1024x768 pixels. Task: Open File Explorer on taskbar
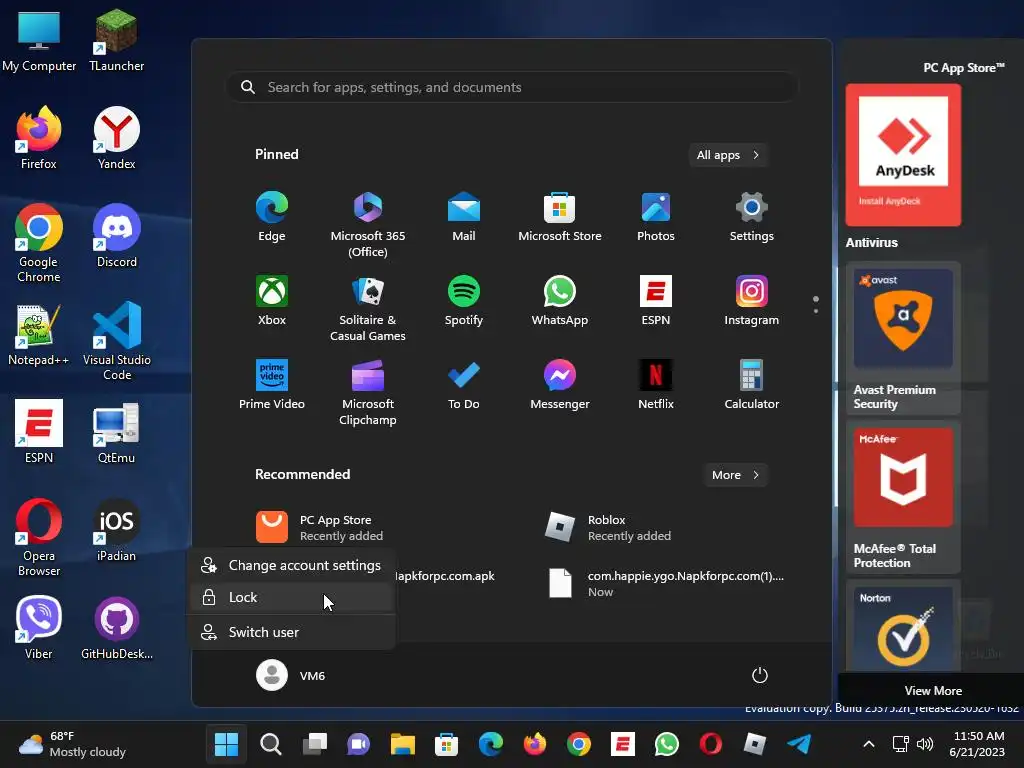(x=402, y=744)
